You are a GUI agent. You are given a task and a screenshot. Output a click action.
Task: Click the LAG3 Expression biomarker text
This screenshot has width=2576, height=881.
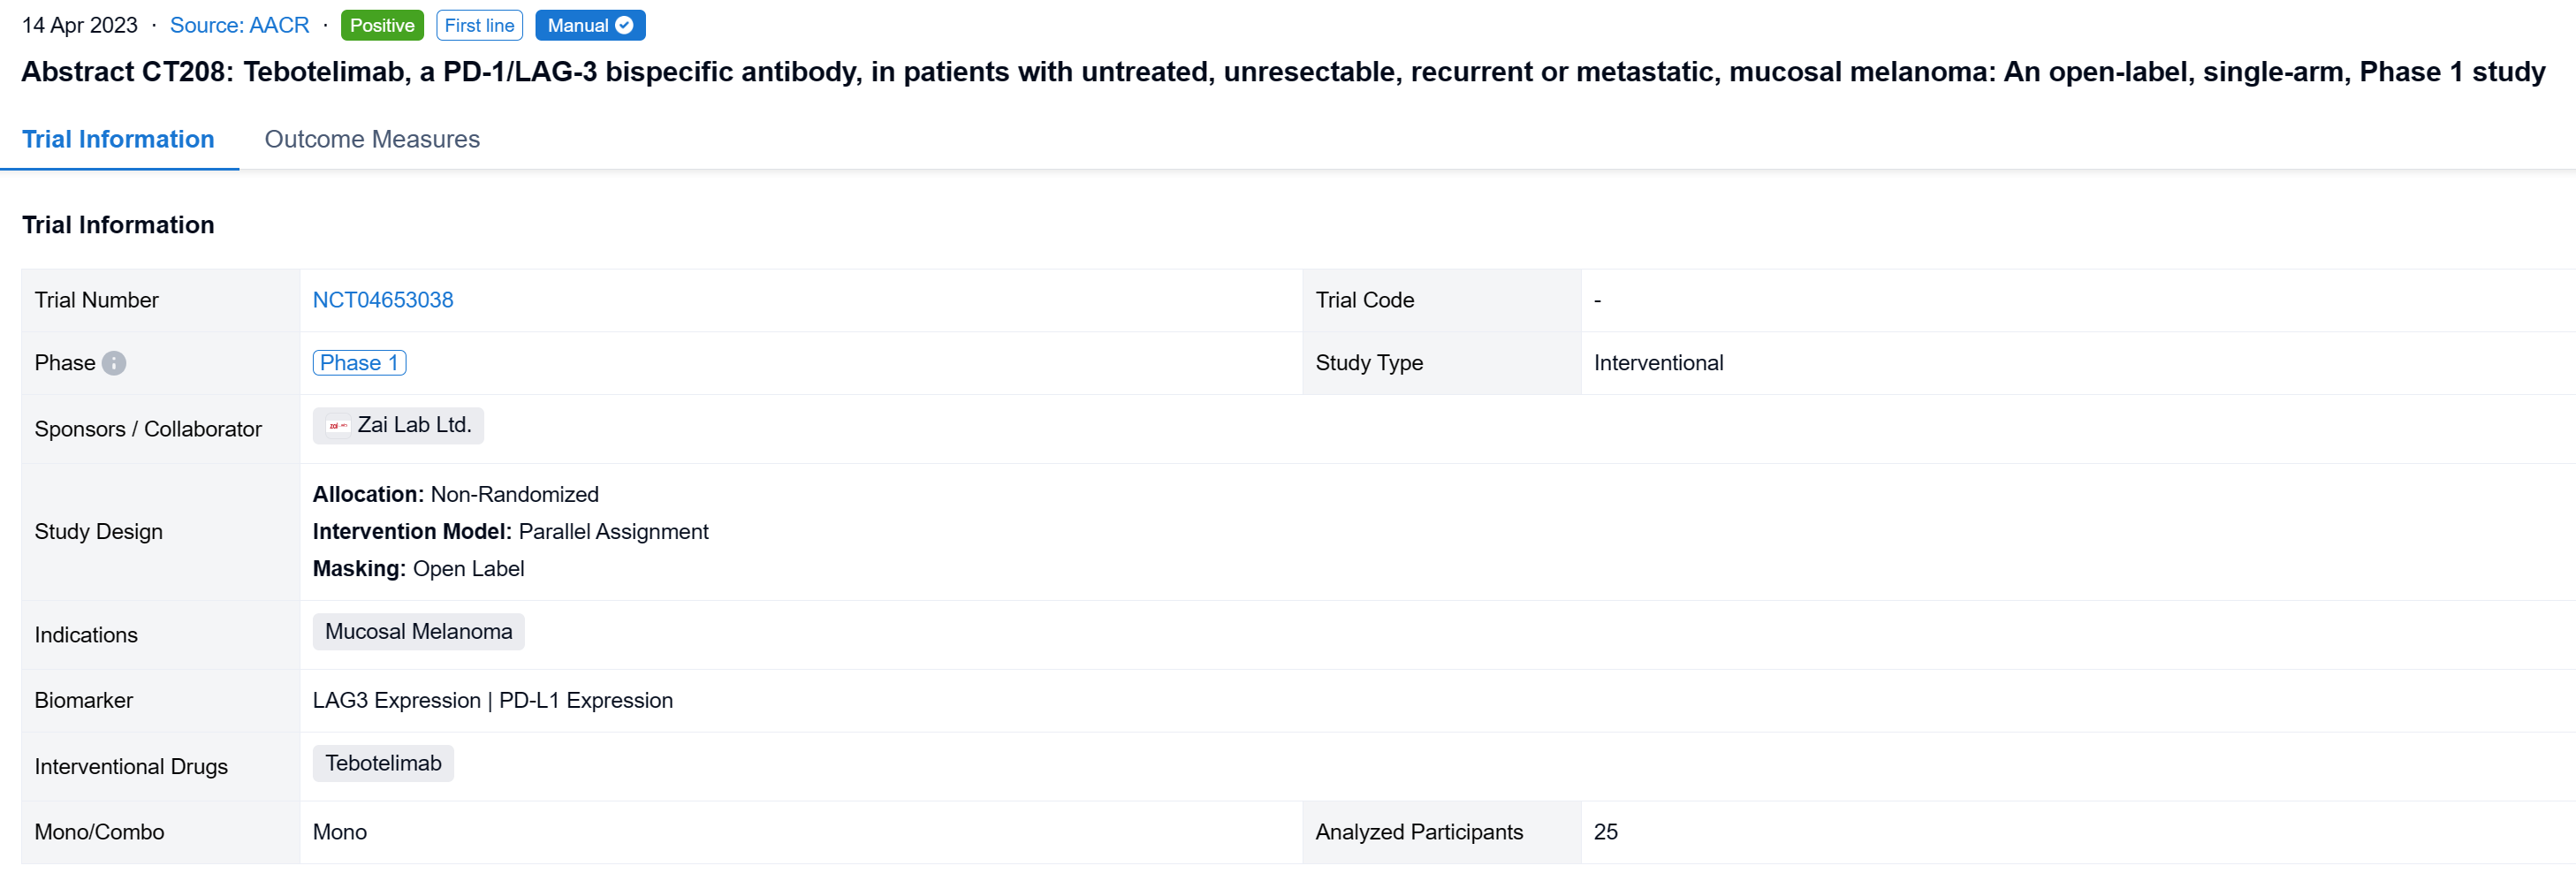click(x=396, y=701)
